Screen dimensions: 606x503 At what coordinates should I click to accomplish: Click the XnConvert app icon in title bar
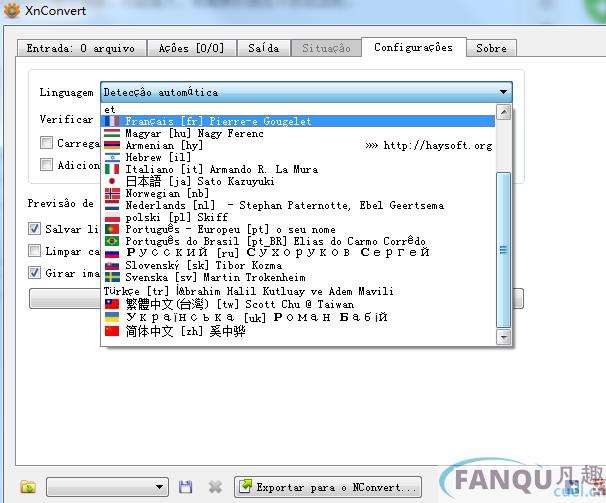[12, 10]
